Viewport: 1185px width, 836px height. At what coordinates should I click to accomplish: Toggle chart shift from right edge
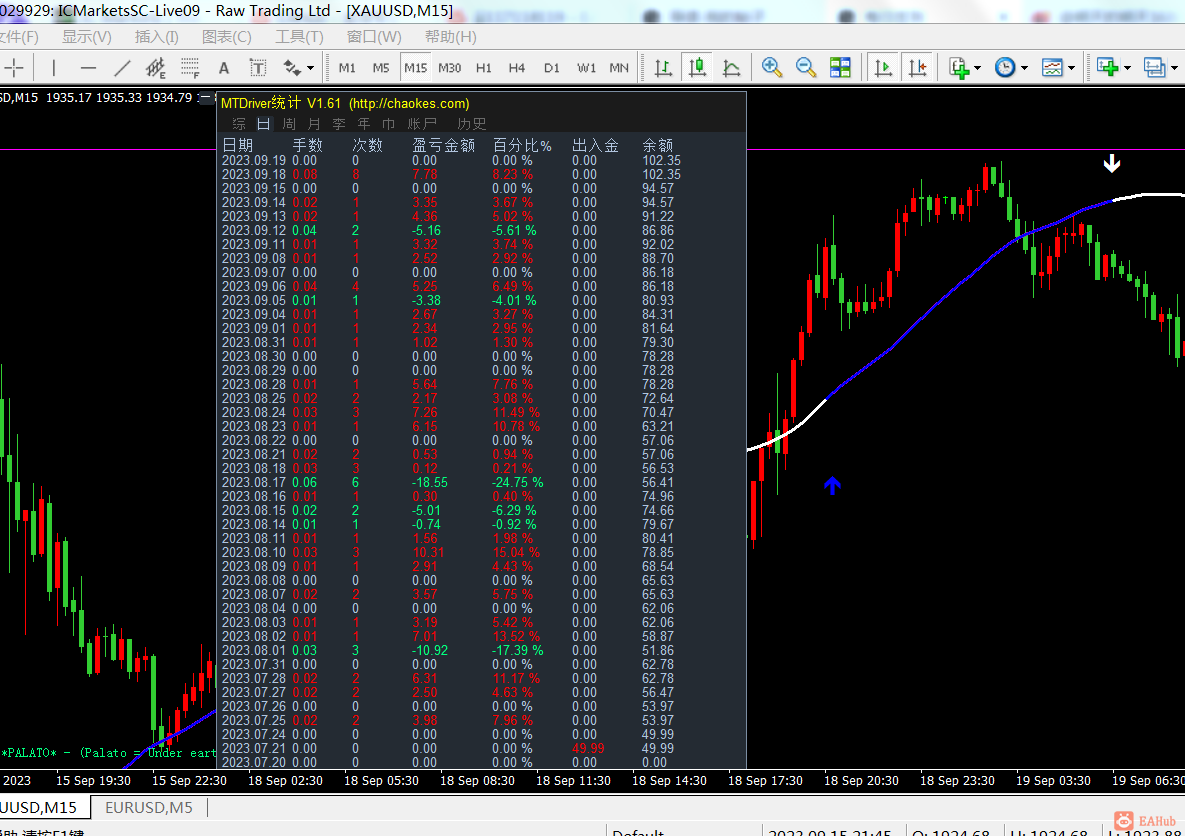(917, 68)
